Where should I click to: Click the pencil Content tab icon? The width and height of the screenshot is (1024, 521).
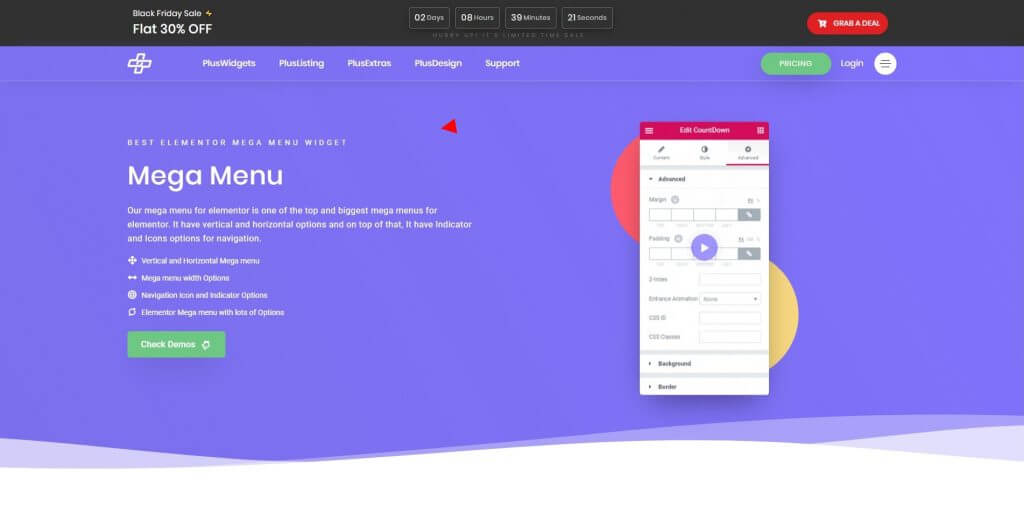661,150
